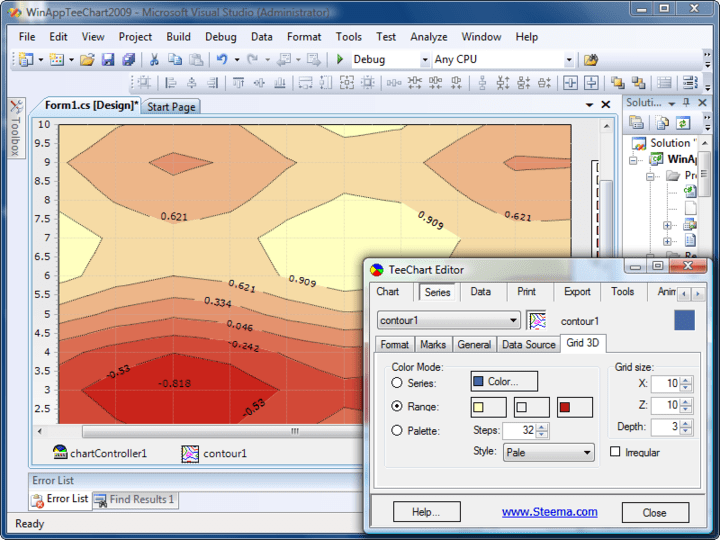This screenshot has width=720, height=540.
Task: Click the Cut scissors icon
Action: tap(154, 60)
